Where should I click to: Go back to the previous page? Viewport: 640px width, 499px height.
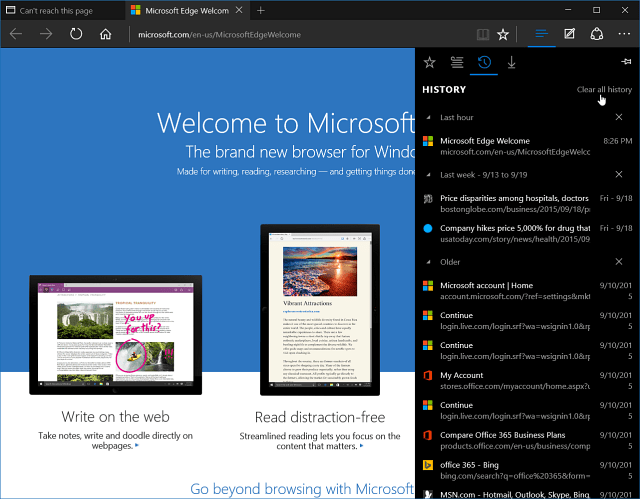[16, 34]
